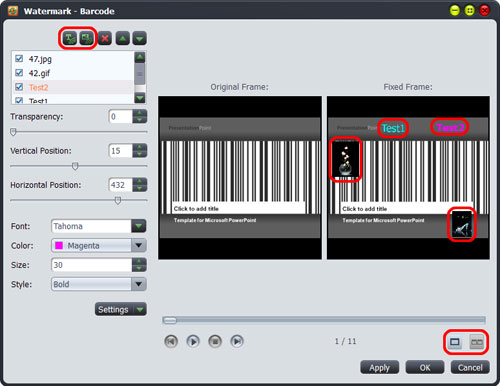
Task: Click the Transparency slider handle
Action: [13, 132]
